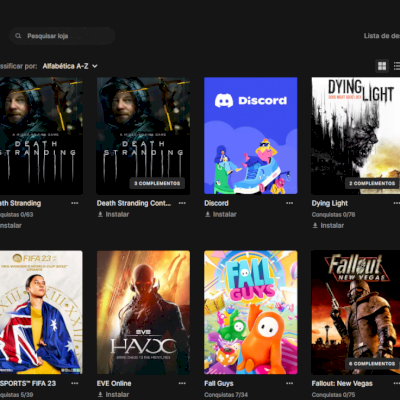The height and width of the screenshot is (400, 400).
Task: Switch to grid view layout
Action: point(382,66)
